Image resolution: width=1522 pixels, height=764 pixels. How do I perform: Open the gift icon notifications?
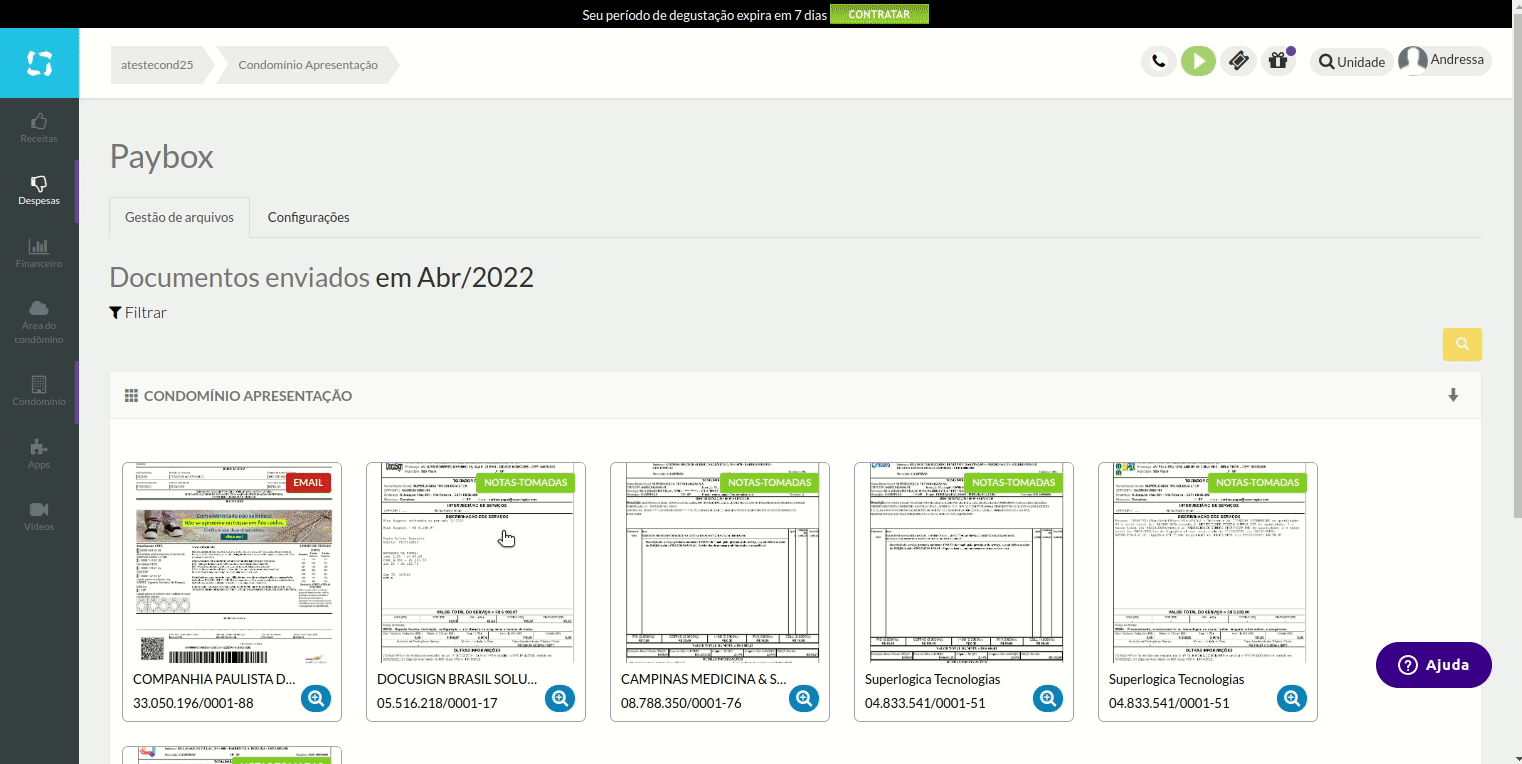1278,61
